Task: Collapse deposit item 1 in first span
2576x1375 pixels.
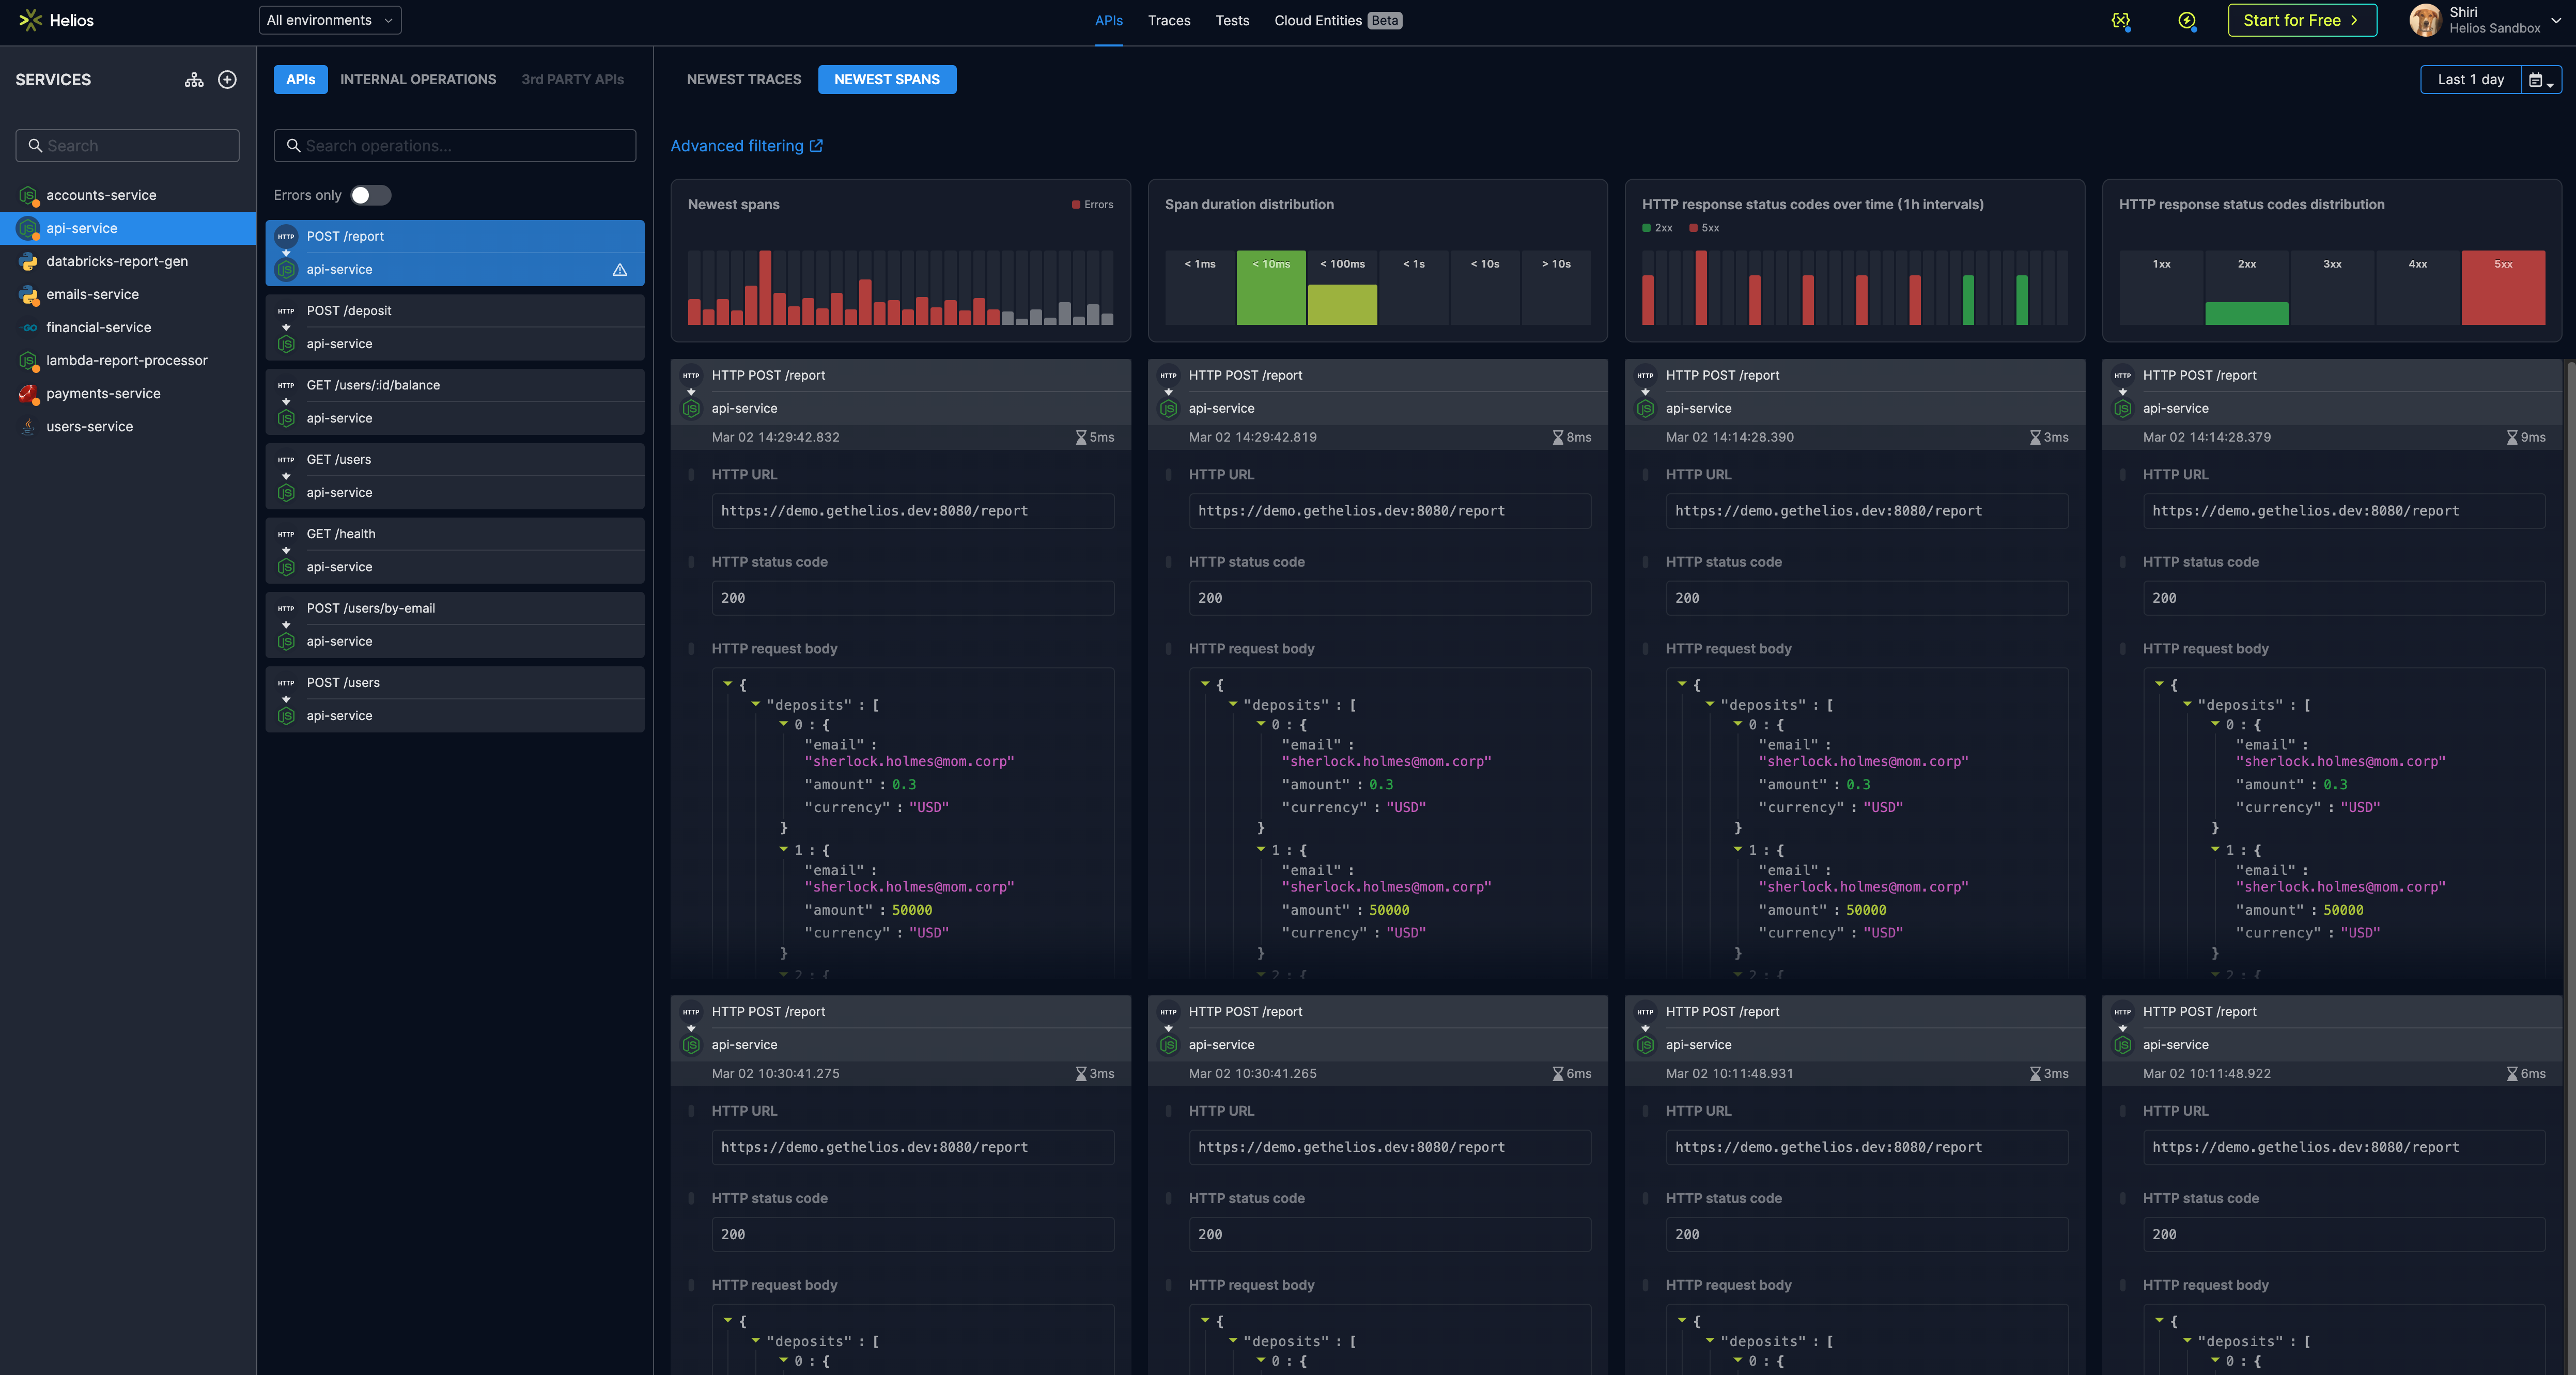Action: click(784, 850)
